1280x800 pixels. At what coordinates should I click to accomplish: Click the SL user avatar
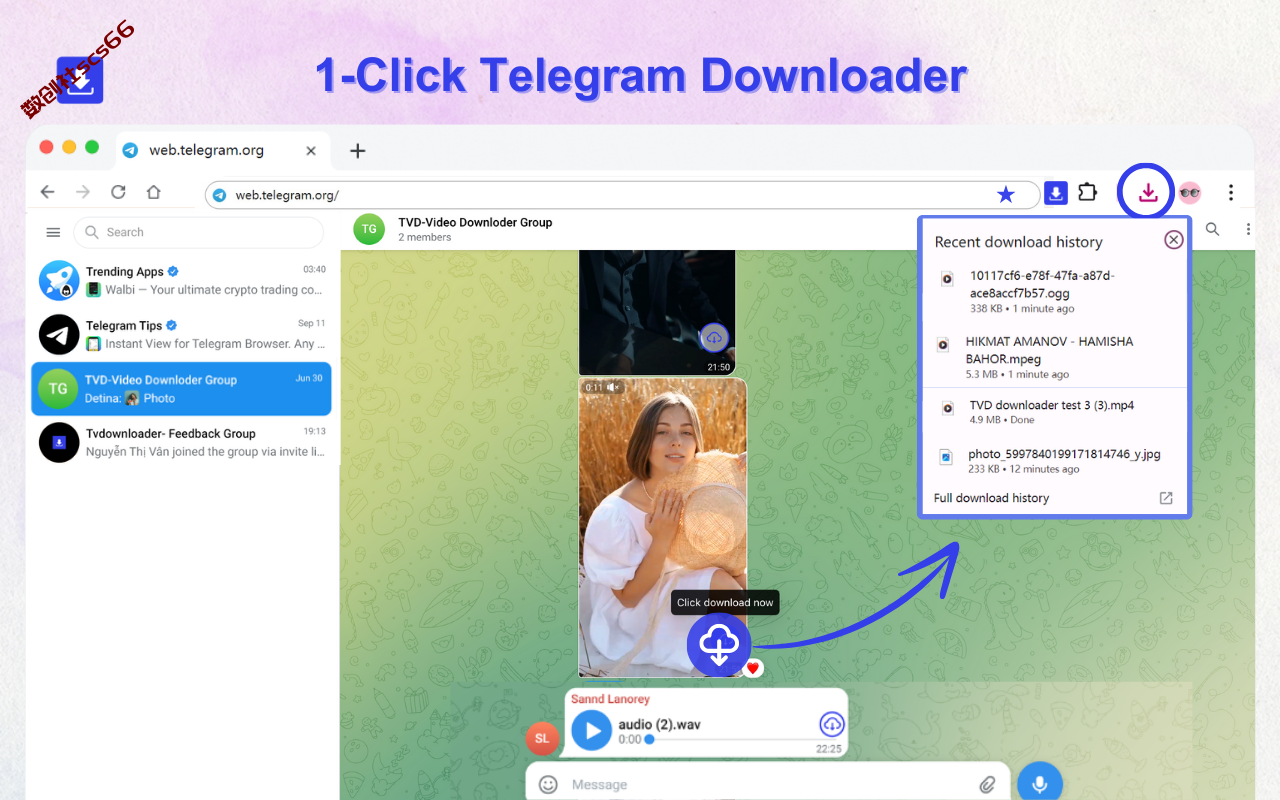[542, 738]
